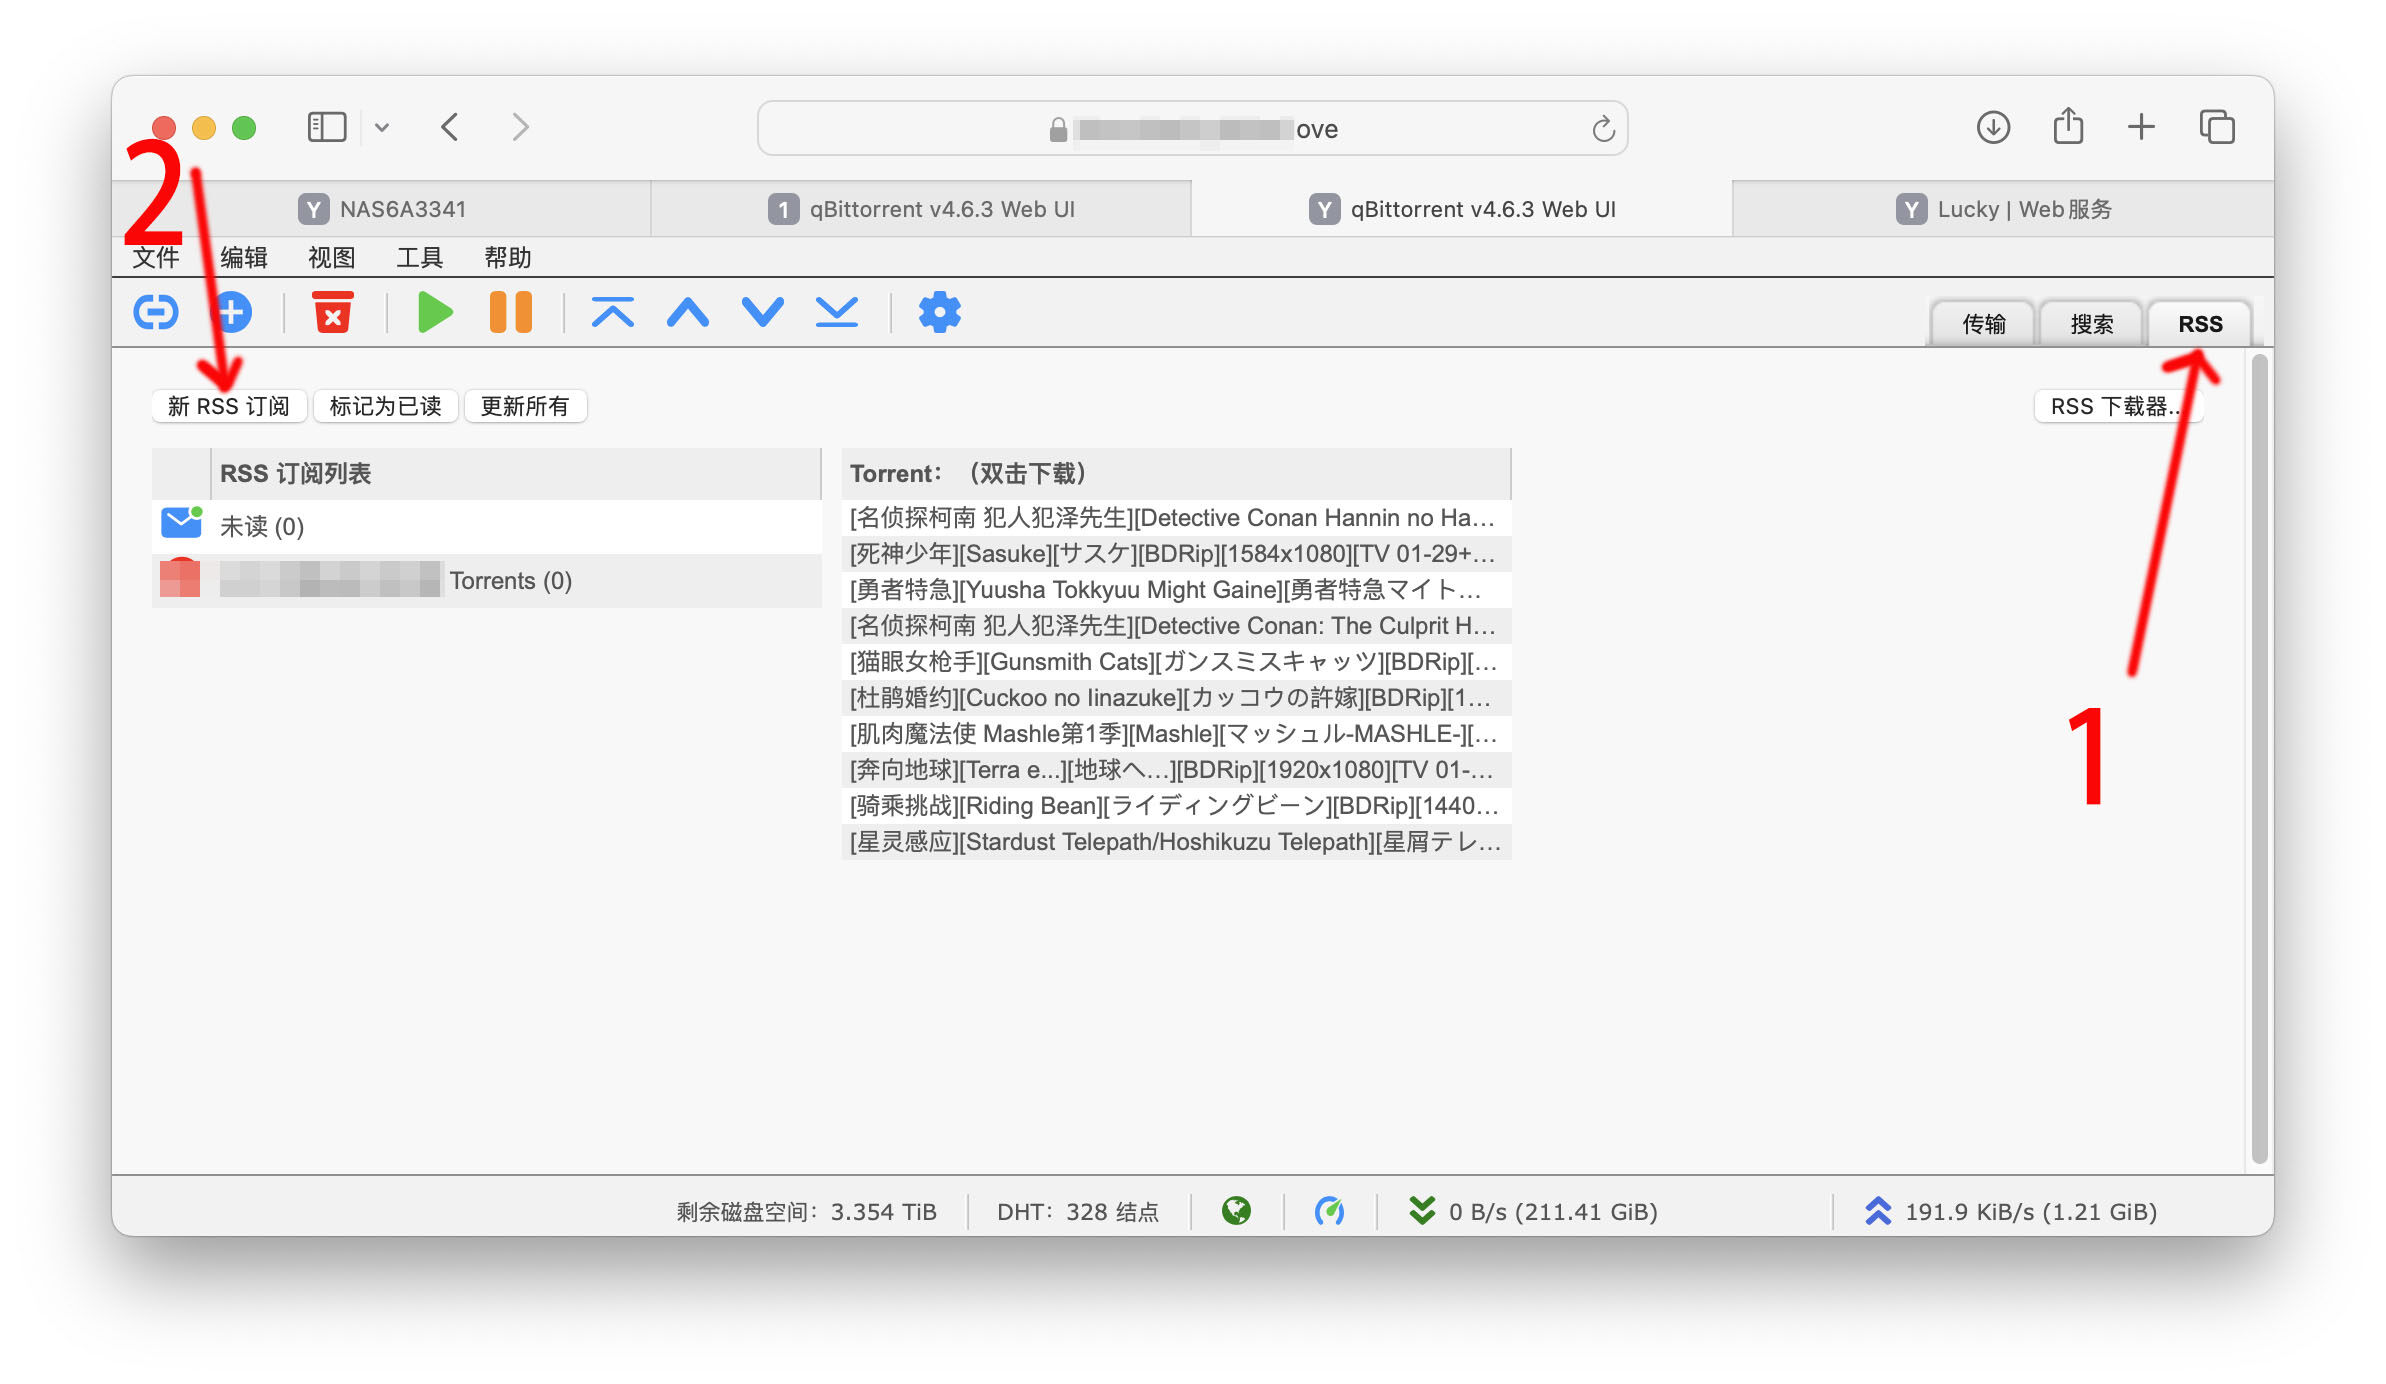Click the browser address bar
The height and width of the screenshot is (1384, 2386).
tap(1192, 128)
